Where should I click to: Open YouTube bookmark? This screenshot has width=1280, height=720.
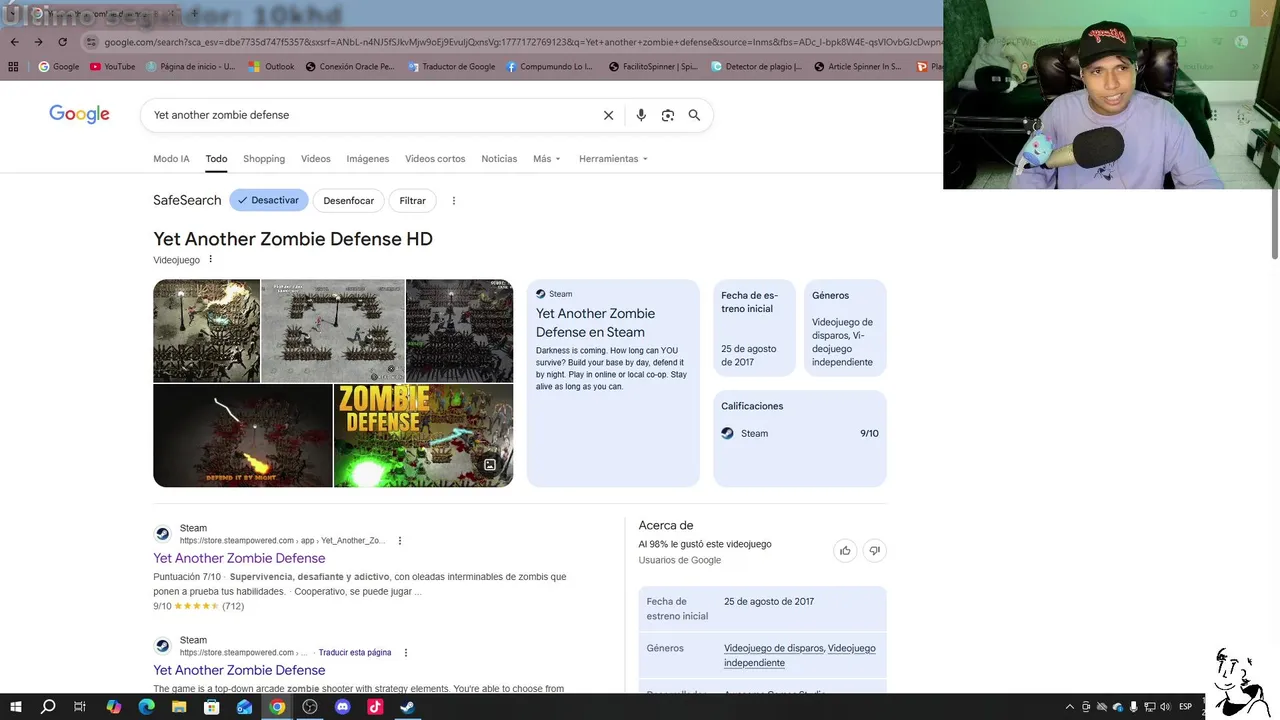112,67
